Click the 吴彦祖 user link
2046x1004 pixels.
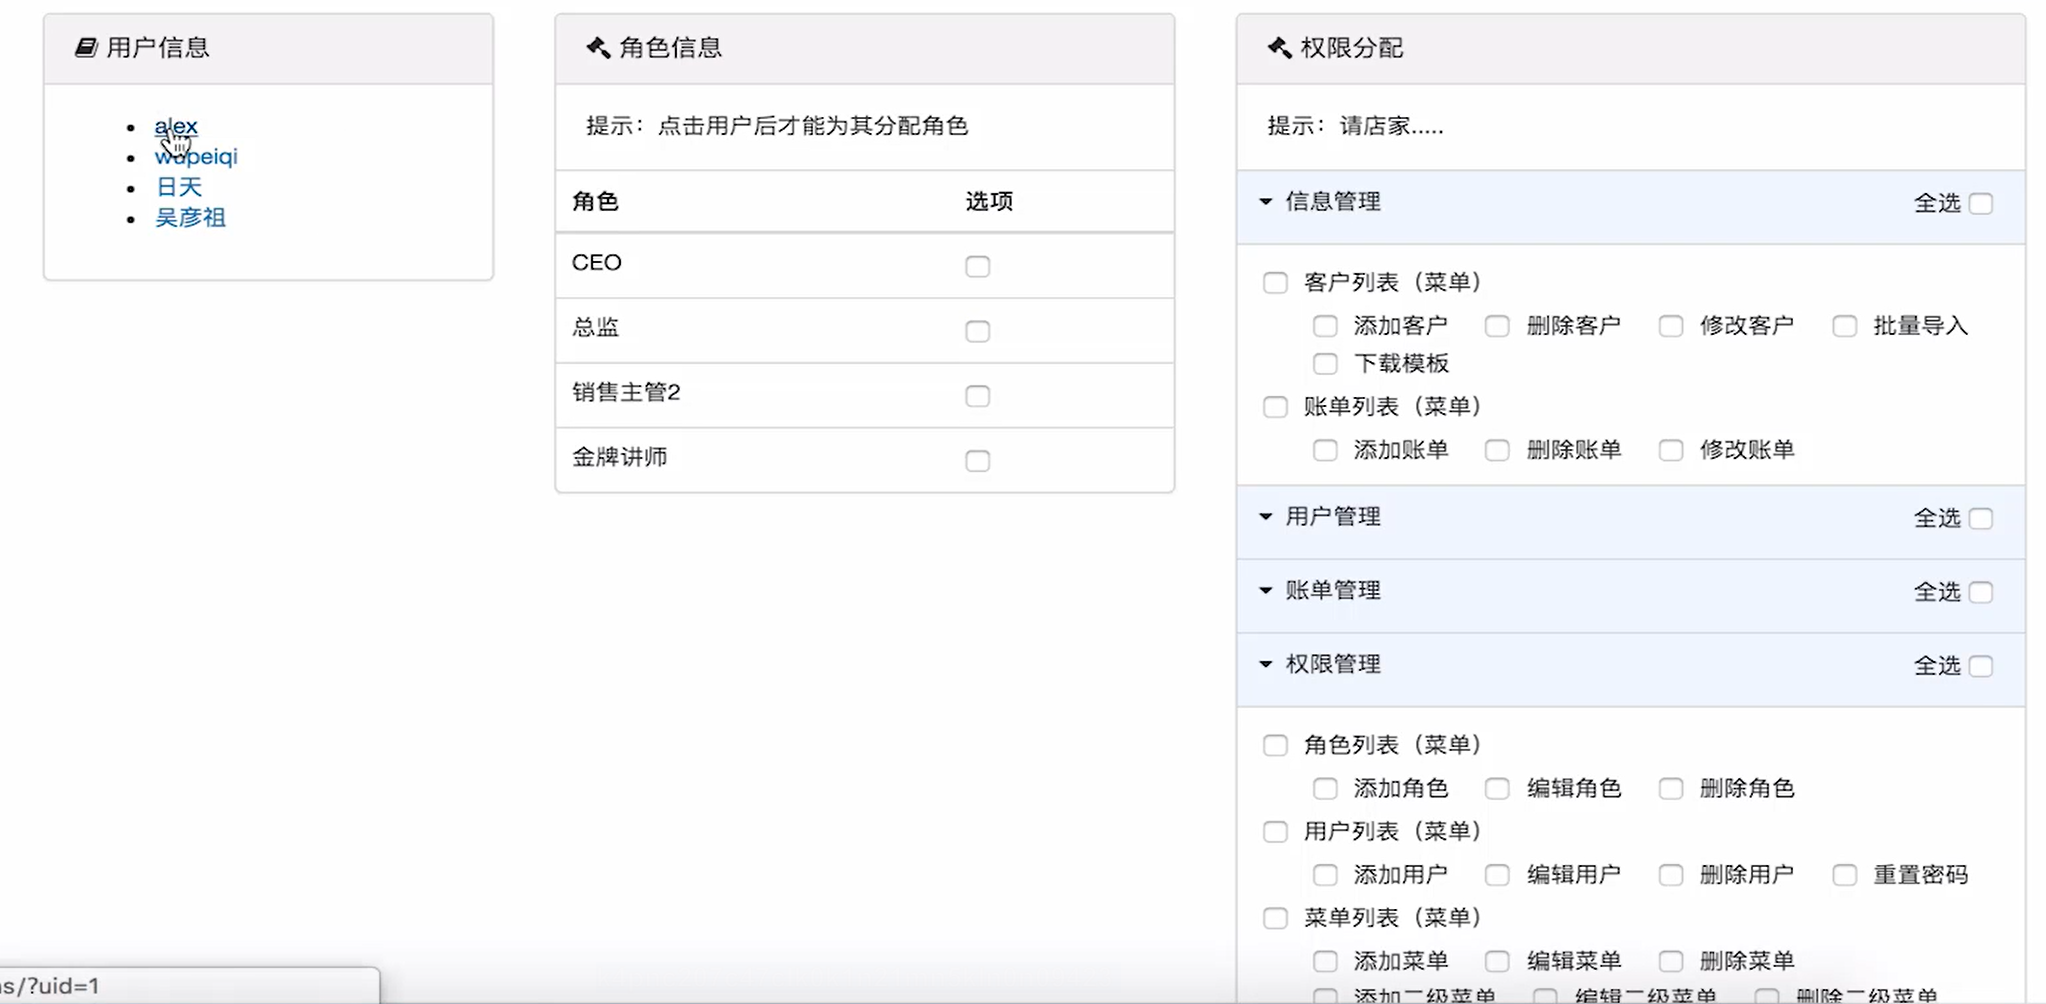pos(190,217)
